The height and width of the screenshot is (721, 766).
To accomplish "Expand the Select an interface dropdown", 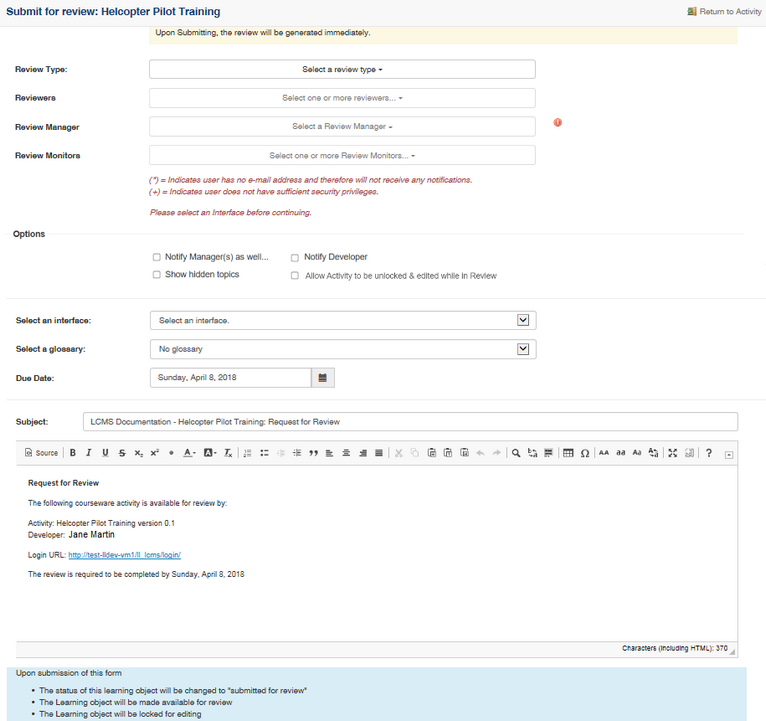I will click(x=342, y=321).
